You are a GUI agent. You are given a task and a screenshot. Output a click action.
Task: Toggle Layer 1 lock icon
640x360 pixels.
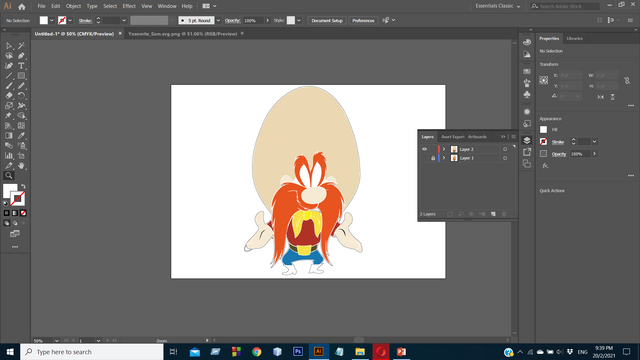(x=433, y=158)
